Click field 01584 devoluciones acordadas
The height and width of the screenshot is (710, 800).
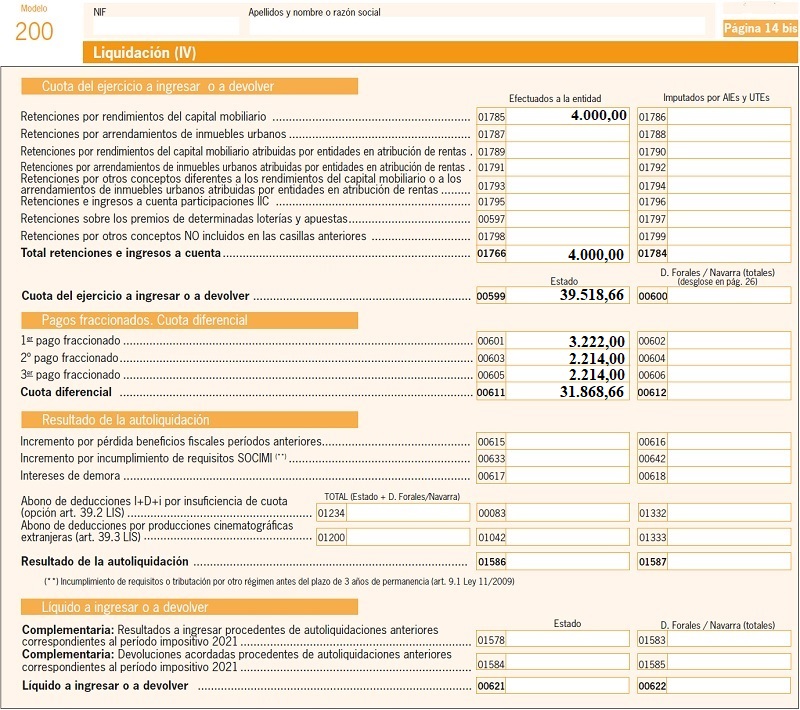point(567,663)
